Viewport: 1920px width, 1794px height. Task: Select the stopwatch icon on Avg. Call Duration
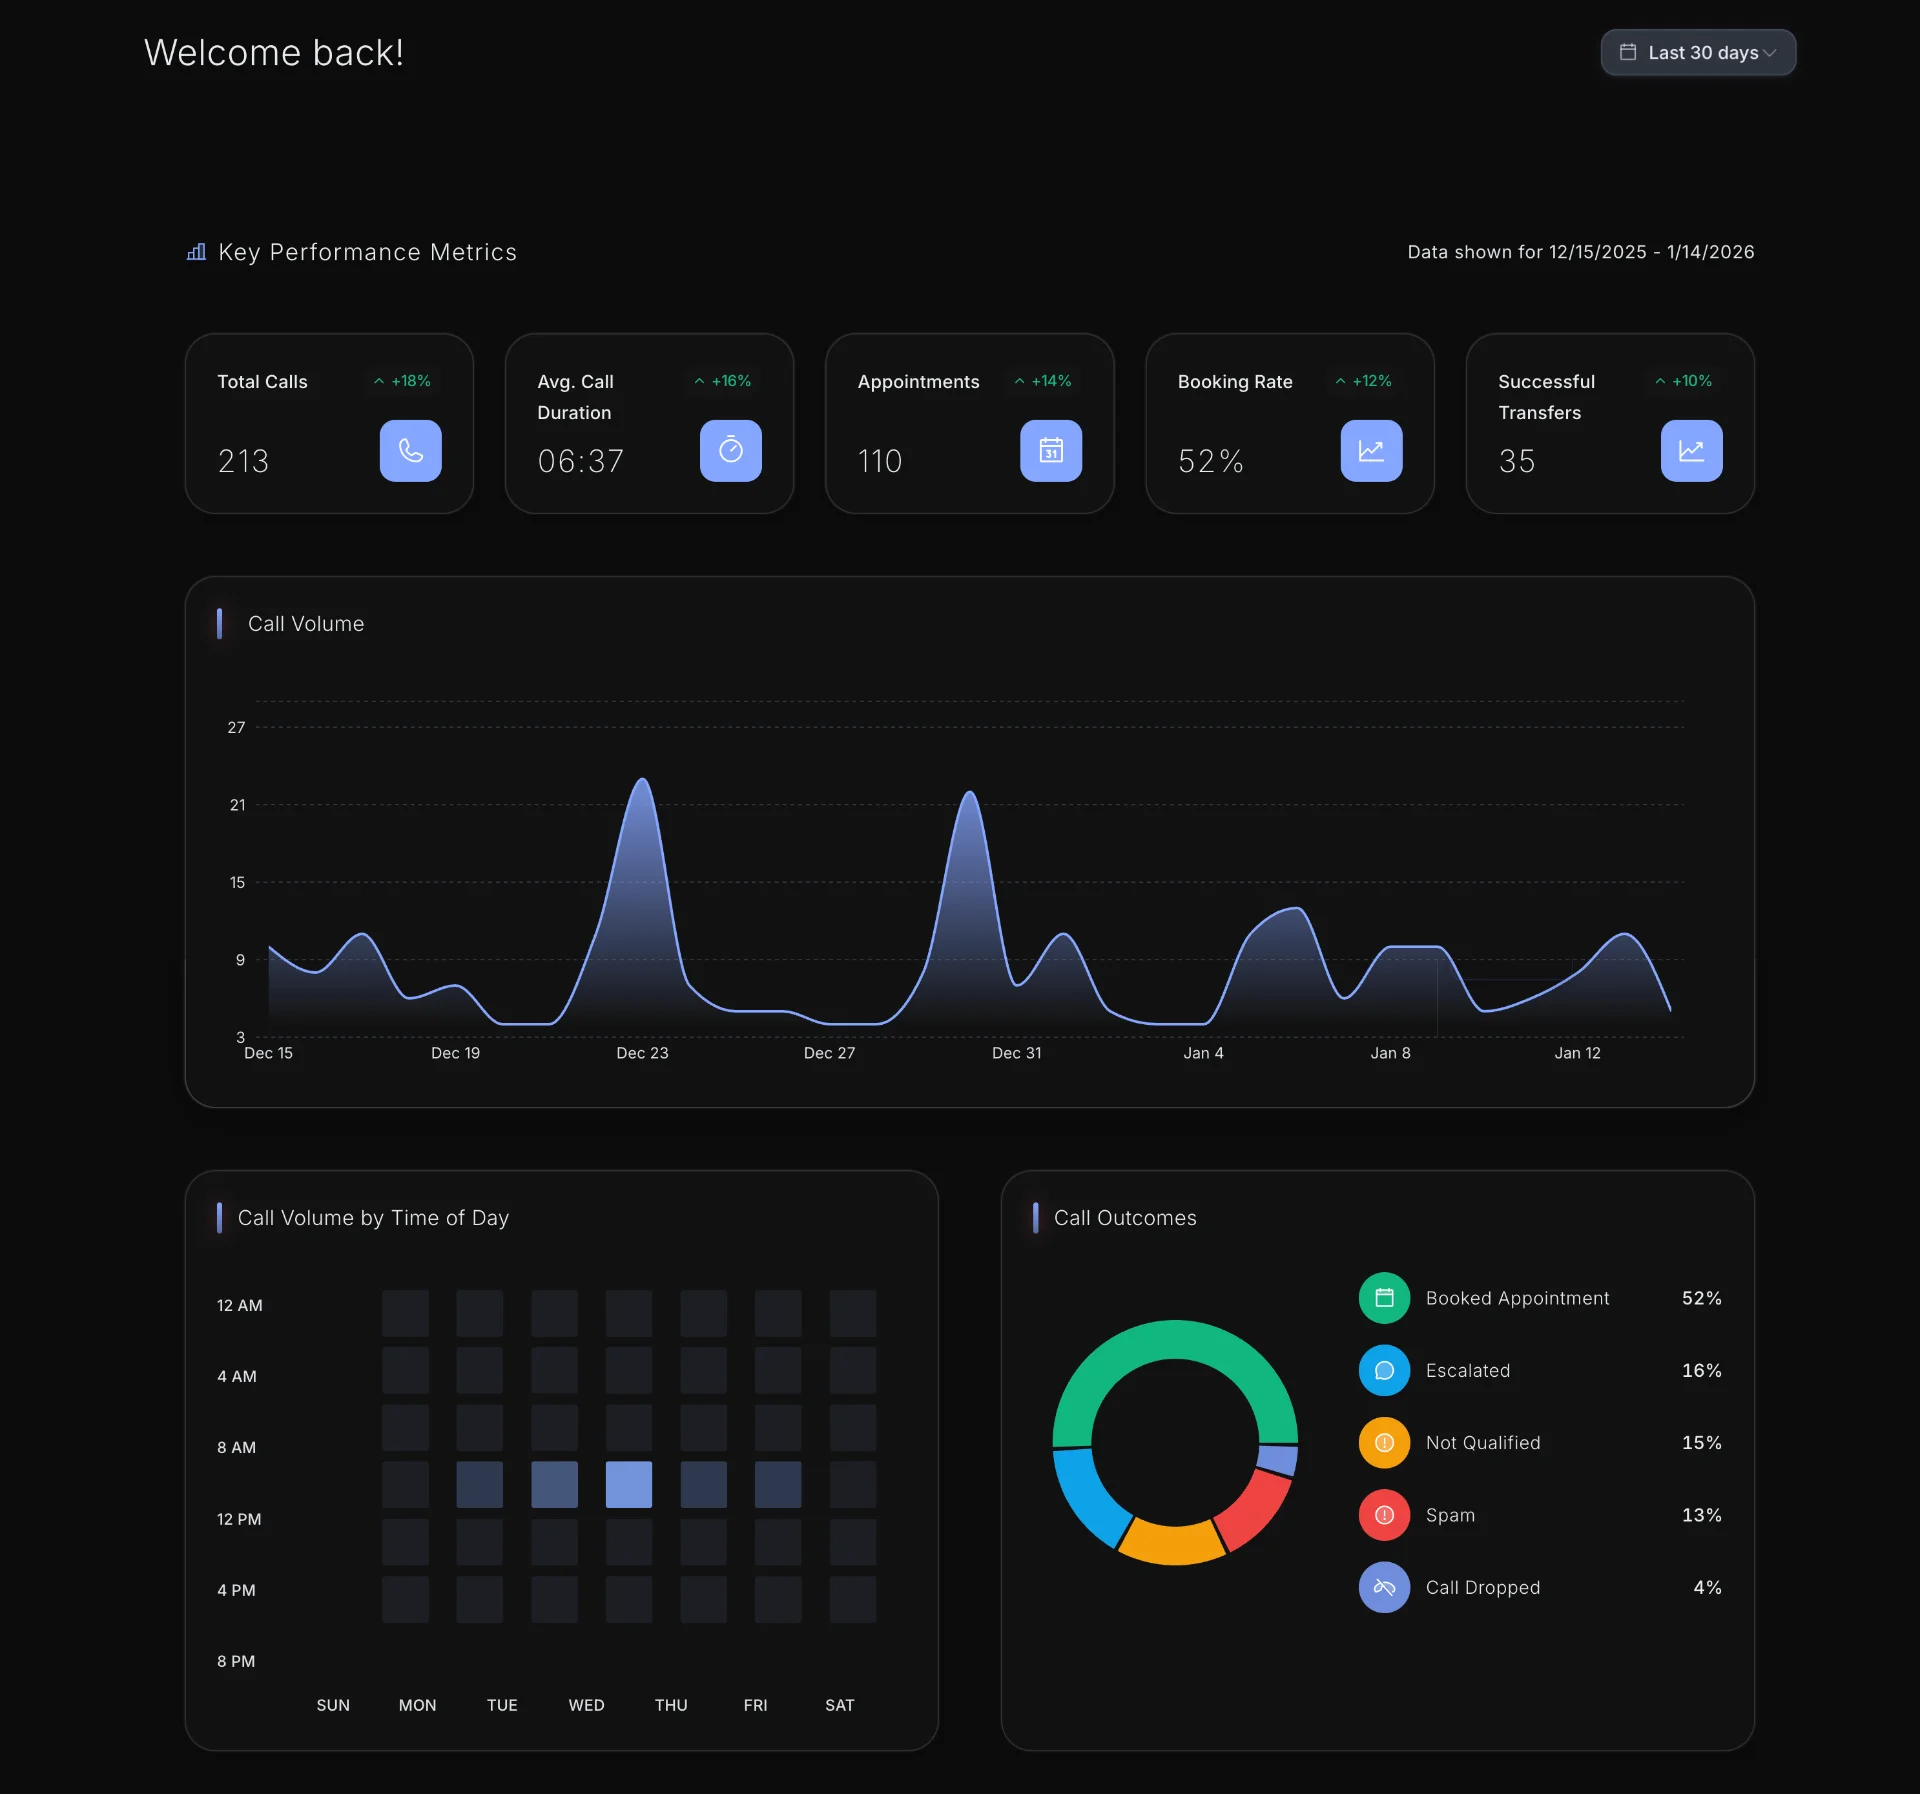click(x=730, y=451)
